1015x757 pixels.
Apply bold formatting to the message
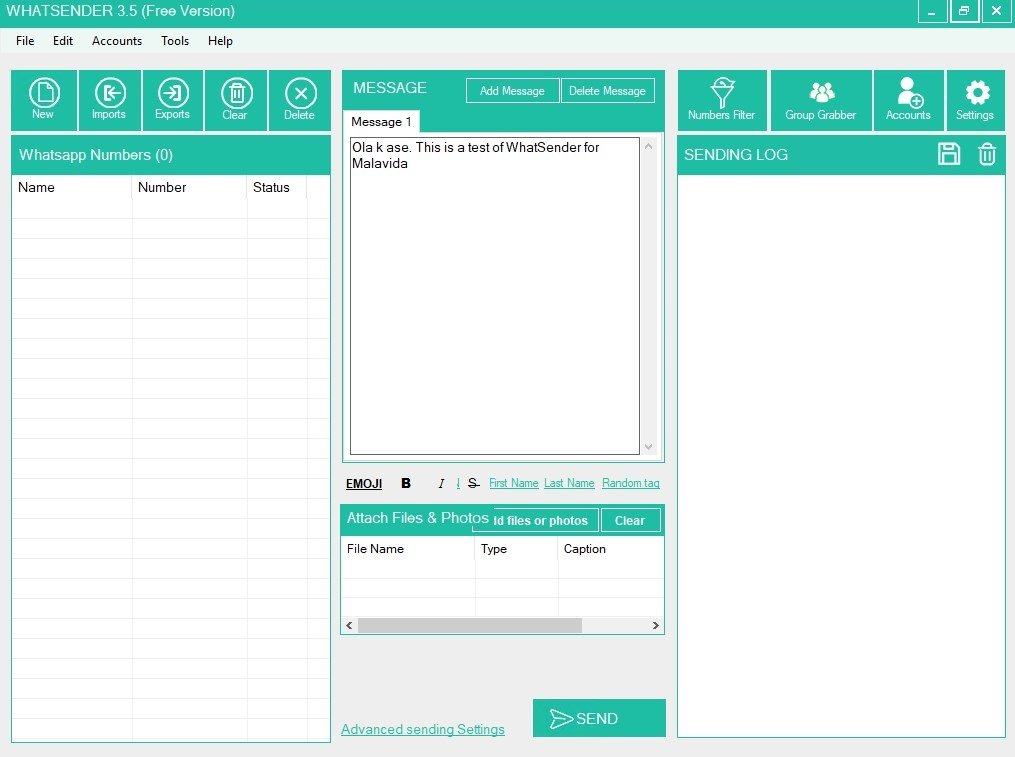tap(406, 483)
